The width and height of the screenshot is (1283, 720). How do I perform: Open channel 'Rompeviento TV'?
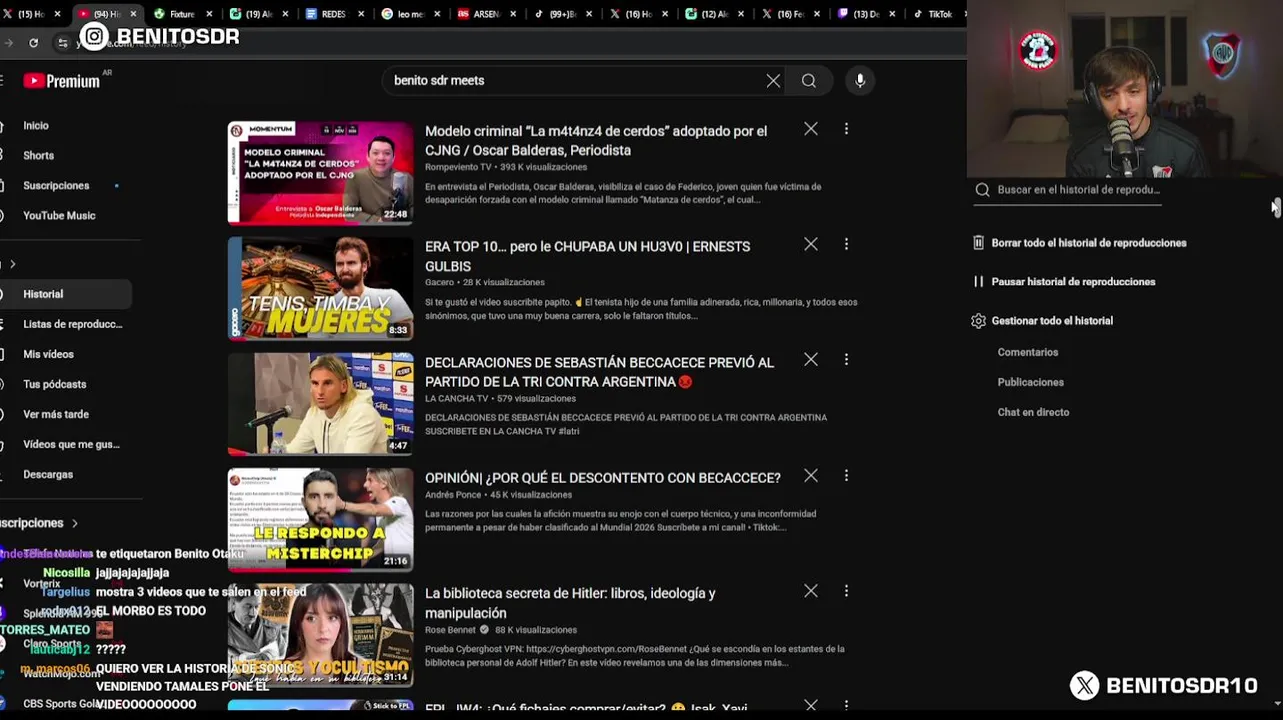click(x=458, y=167)
